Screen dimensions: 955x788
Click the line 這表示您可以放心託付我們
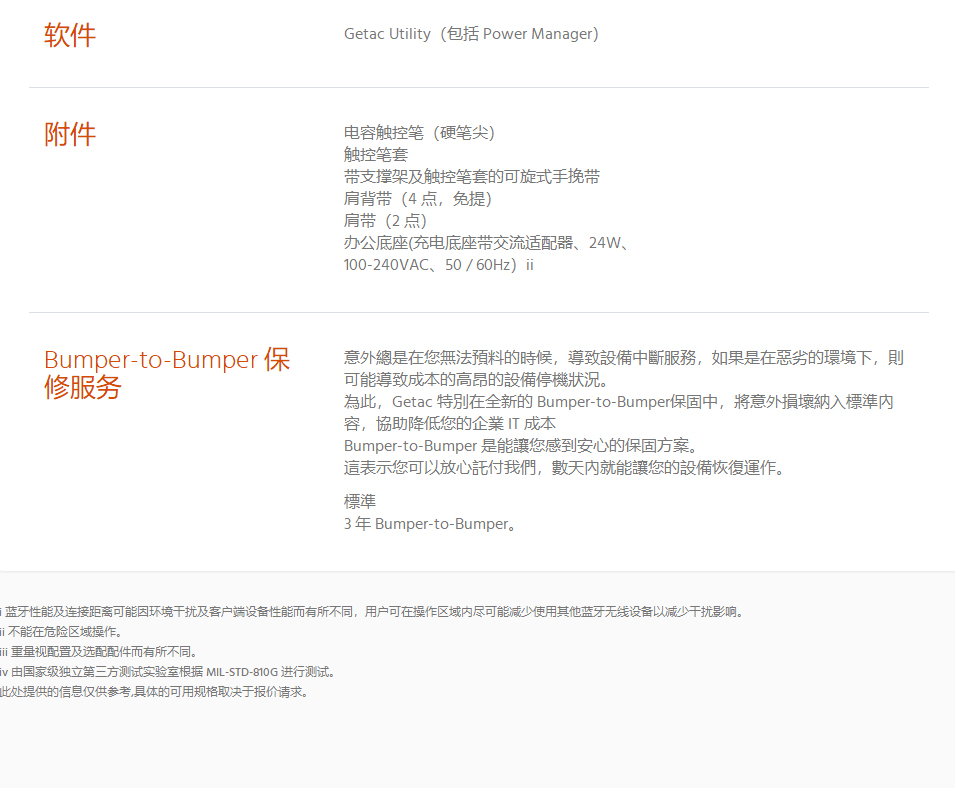click(x=565, y=468)
